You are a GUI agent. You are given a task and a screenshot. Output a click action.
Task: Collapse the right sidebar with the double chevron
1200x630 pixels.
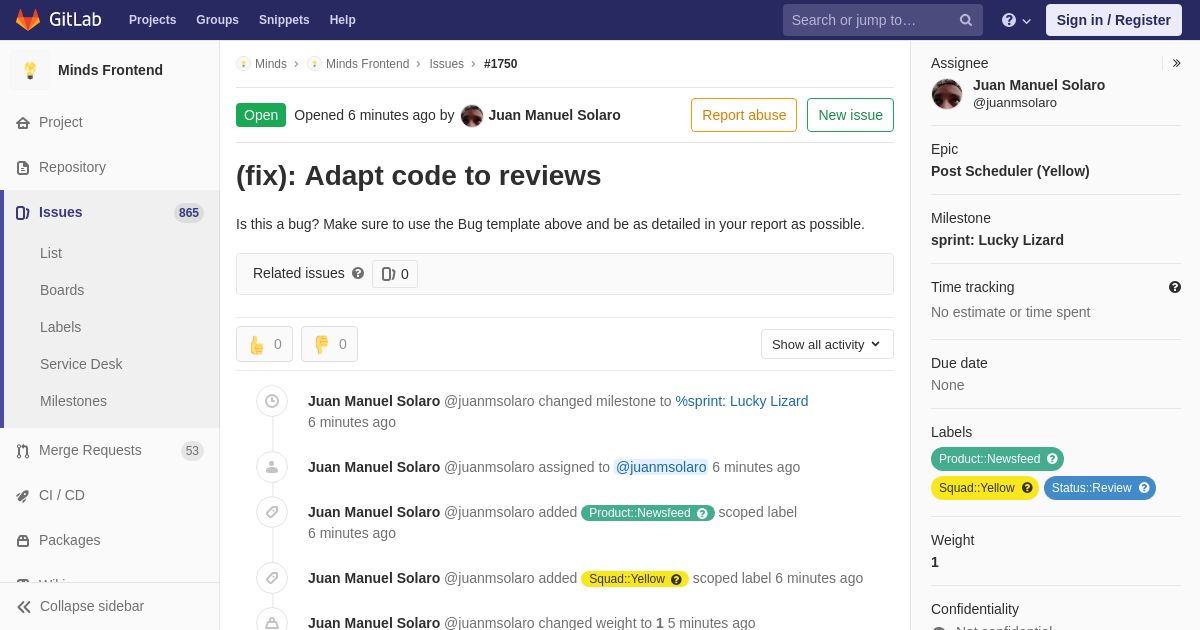tap(1177, 63)
